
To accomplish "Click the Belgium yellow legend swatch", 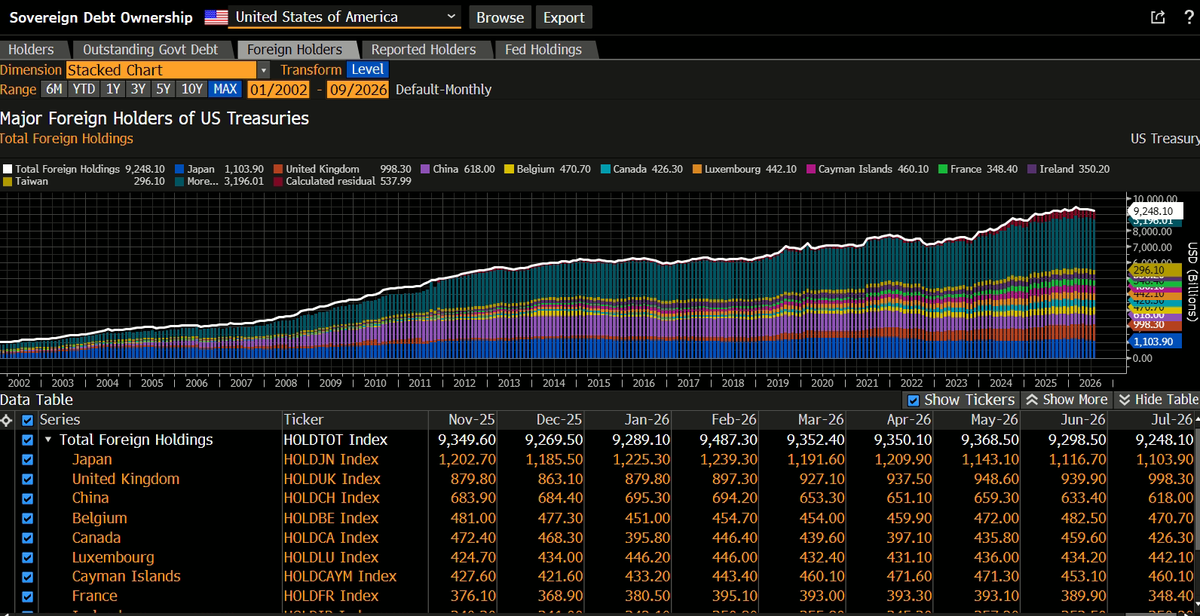I will coord(509,170).
